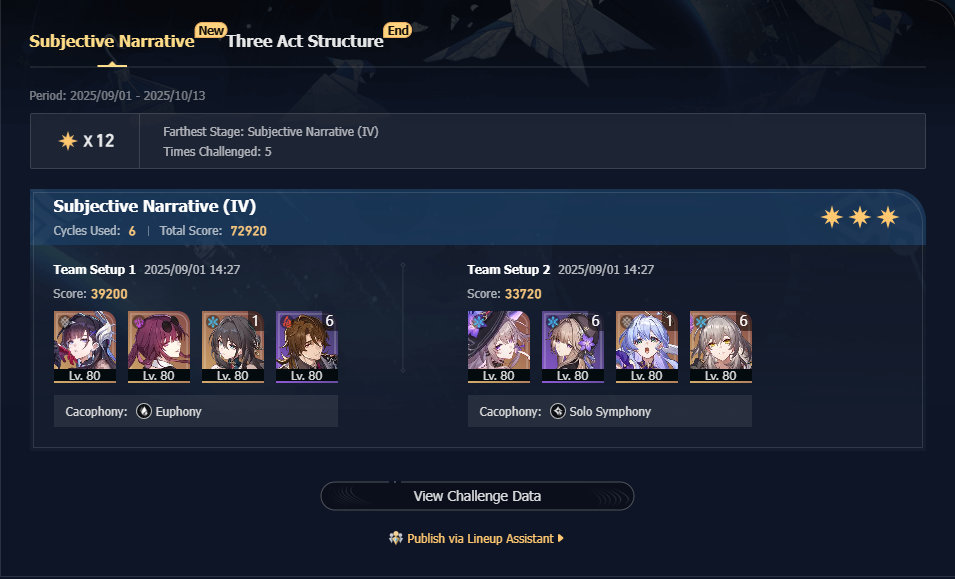Click the Lineup Assistant flower icon

[396, 538]
